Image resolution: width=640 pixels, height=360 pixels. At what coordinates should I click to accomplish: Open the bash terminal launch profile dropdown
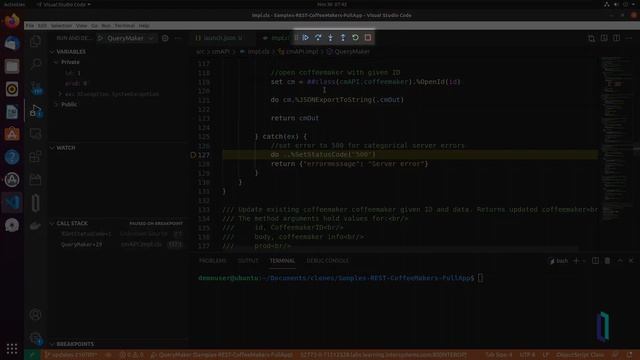[x=585, y=261]
